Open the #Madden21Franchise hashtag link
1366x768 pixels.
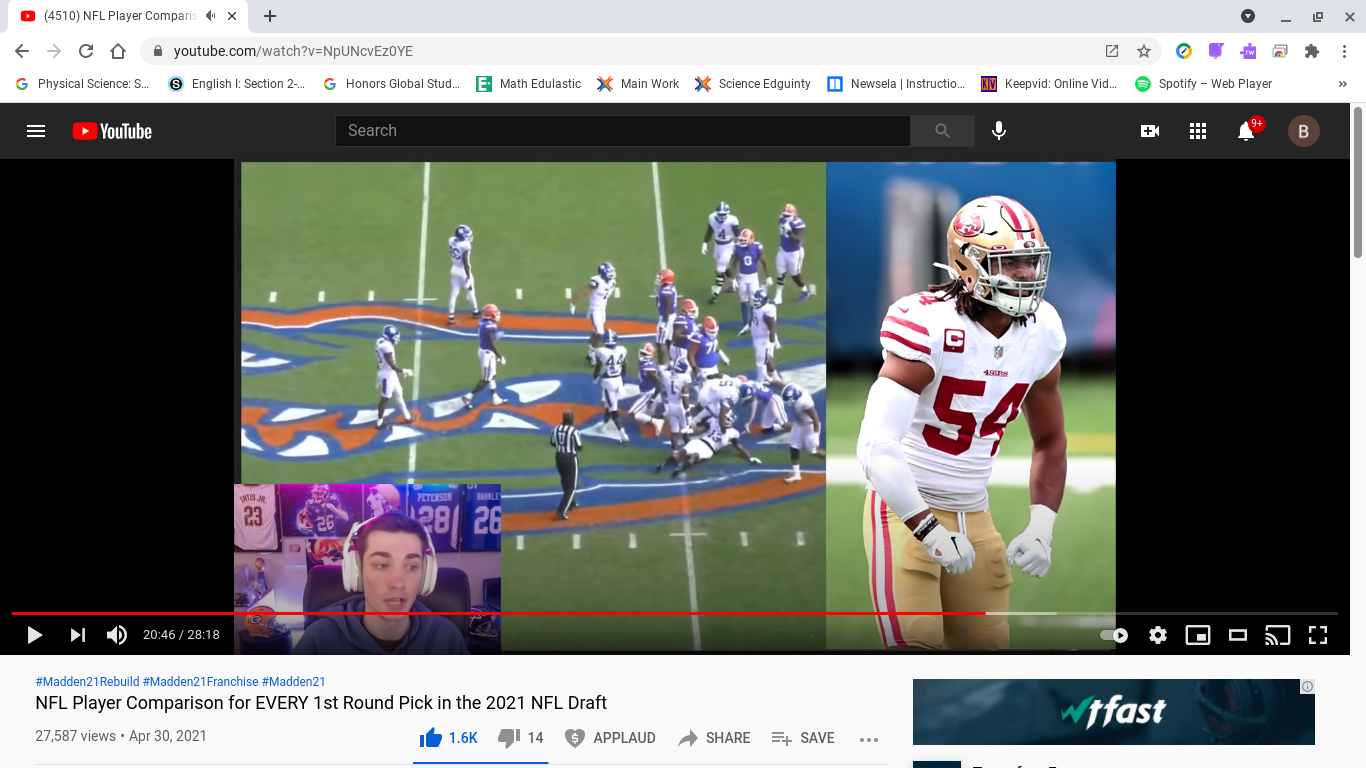point(201,682)
